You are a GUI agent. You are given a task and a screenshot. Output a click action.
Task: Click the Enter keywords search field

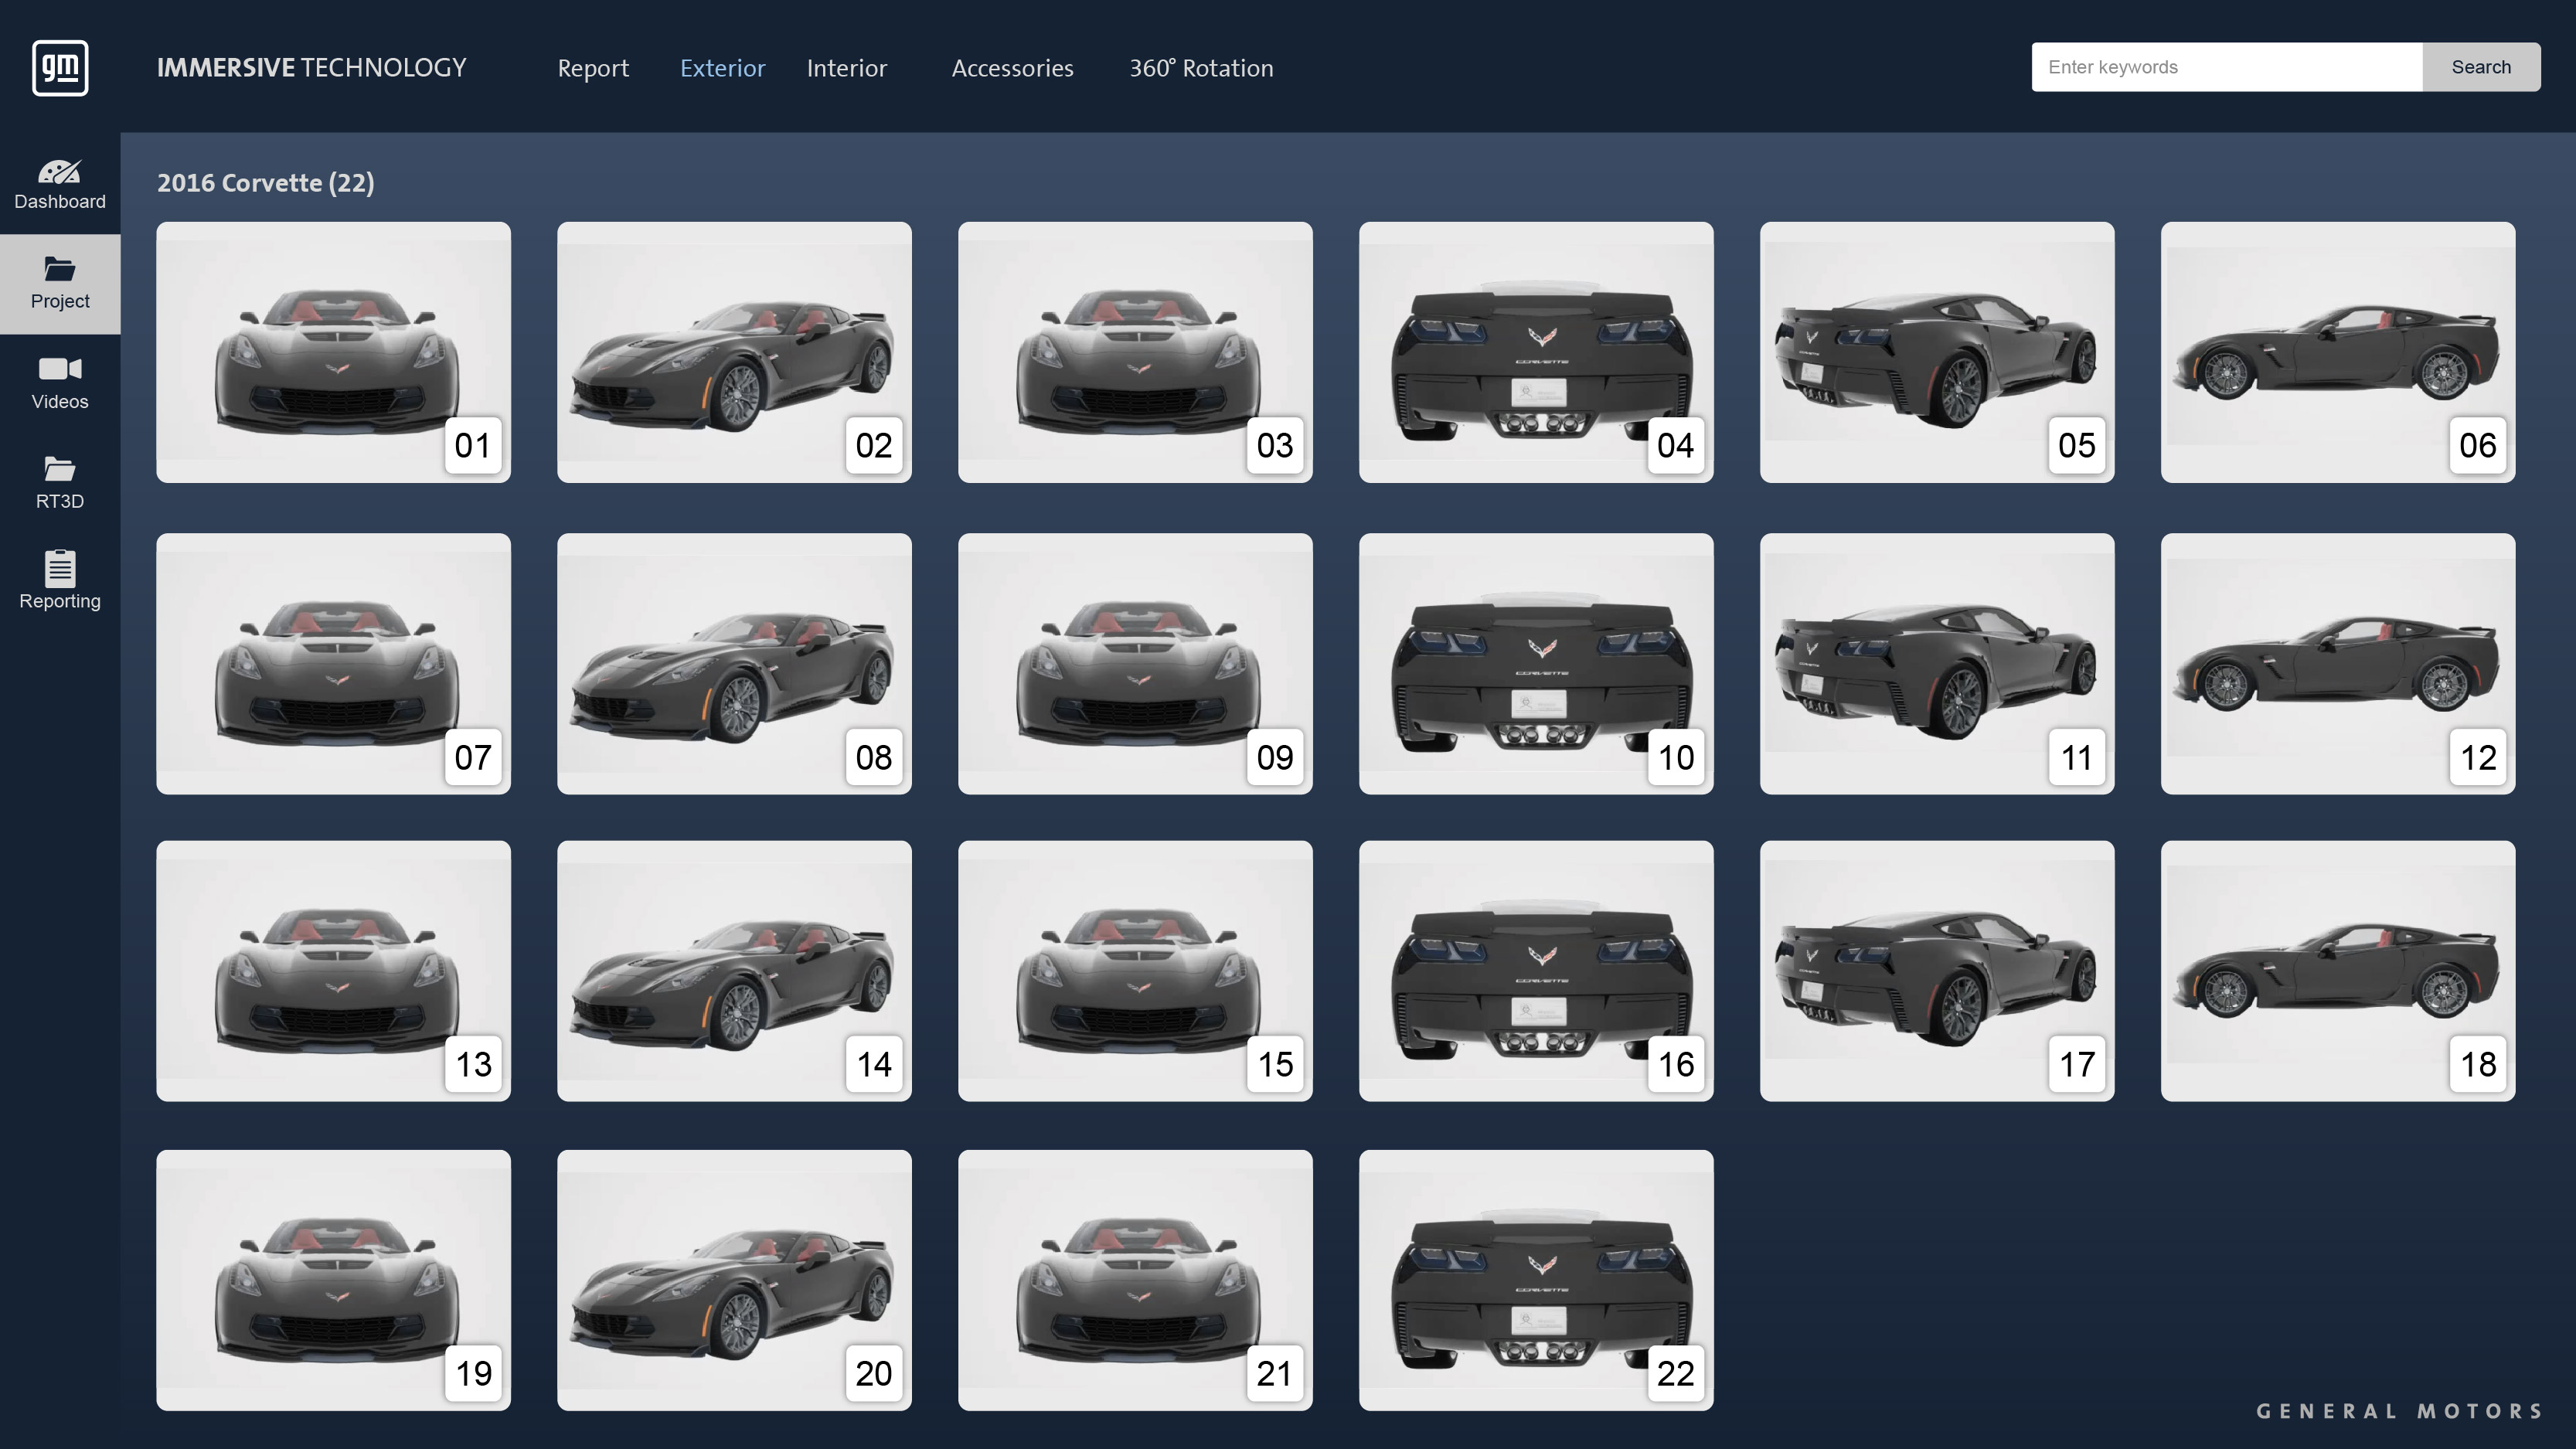pyautogui.click(x=2225, y=67)
